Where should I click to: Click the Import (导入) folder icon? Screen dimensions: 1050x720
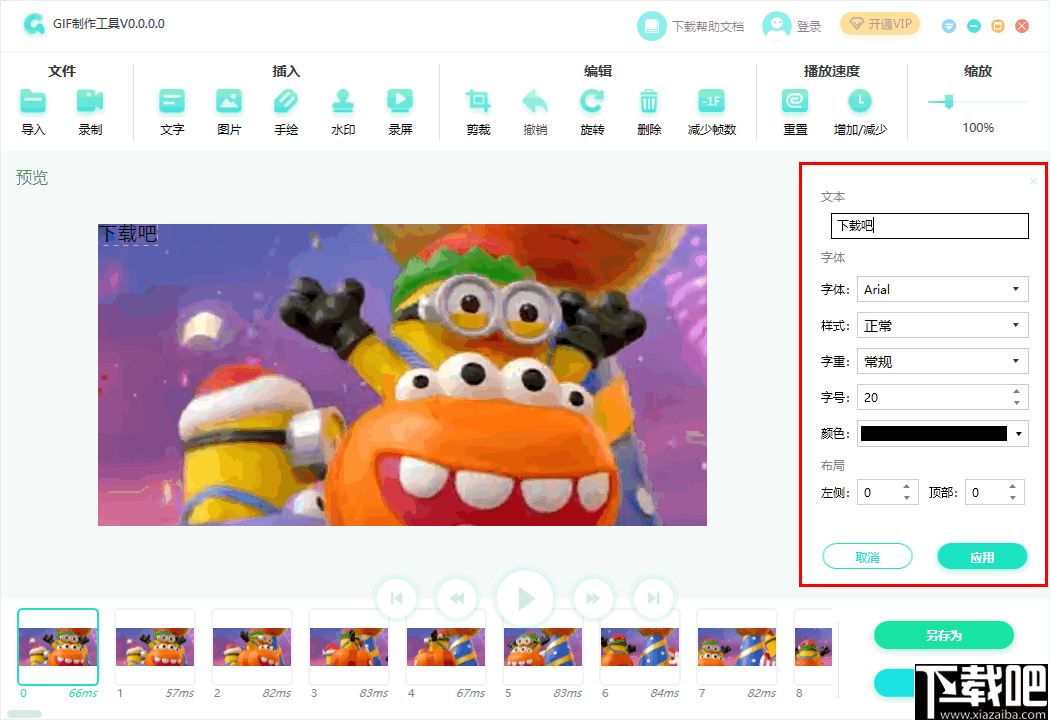tap(33, 102)
